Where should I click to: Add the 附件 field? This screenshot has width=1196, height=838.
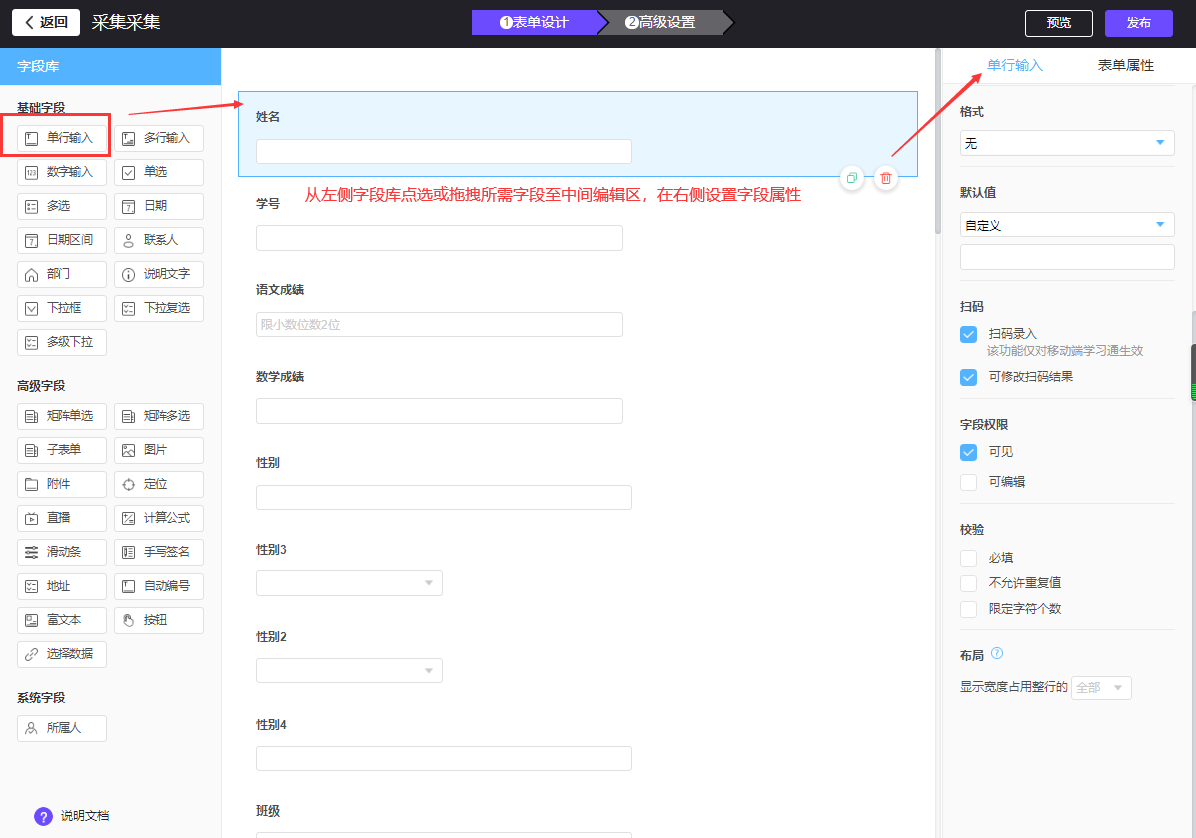pyautogui.click(x=62, y=484)
